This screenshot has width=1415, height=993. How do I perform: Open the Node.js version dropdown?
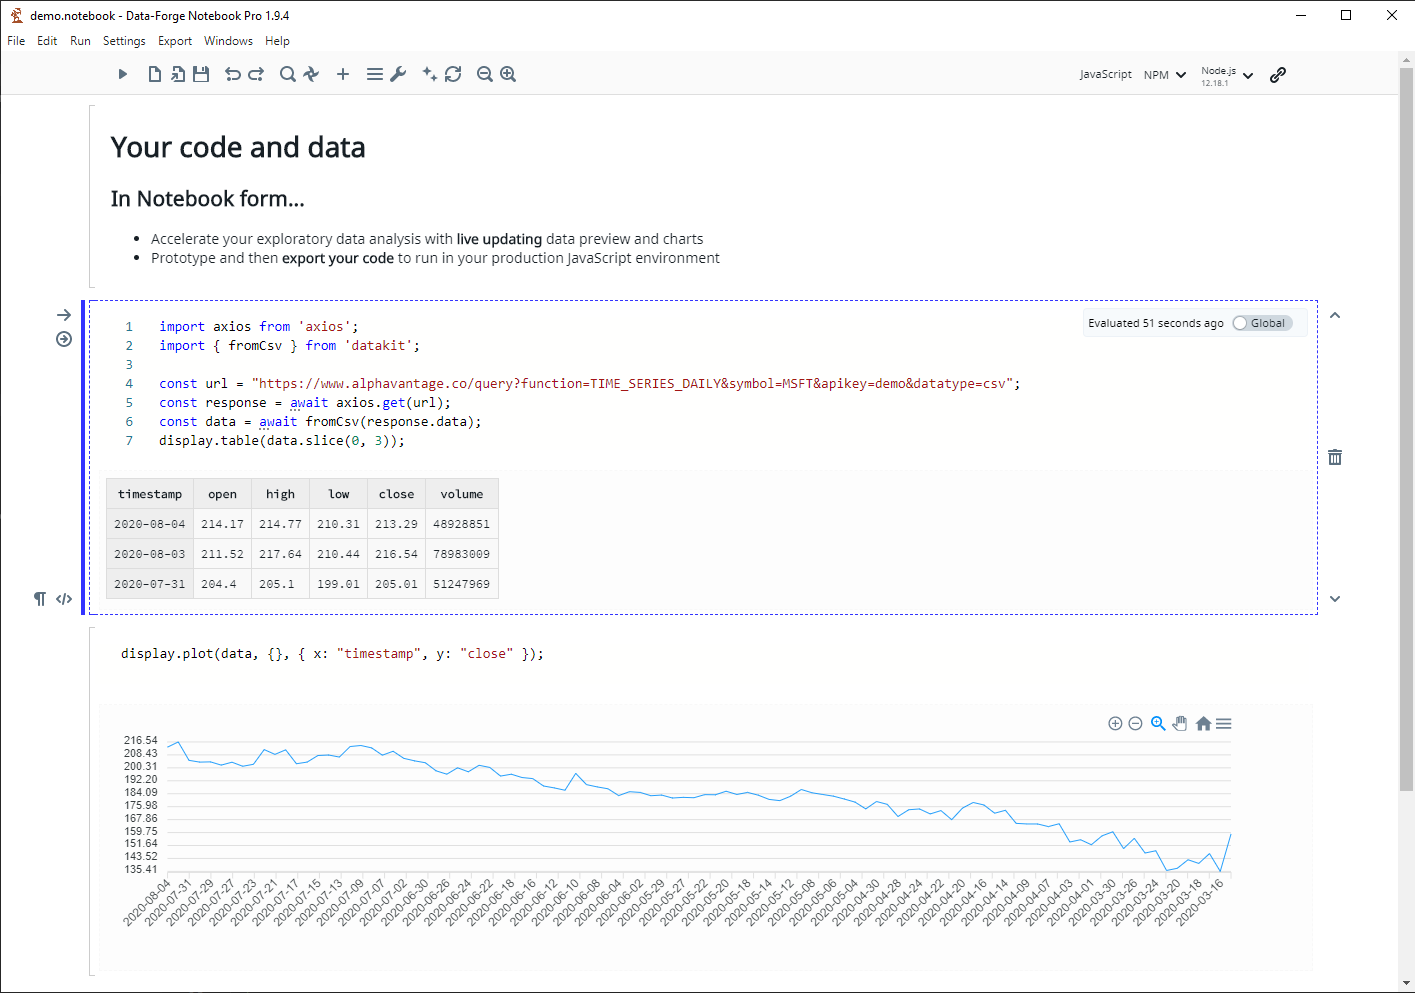point(1227,76)
